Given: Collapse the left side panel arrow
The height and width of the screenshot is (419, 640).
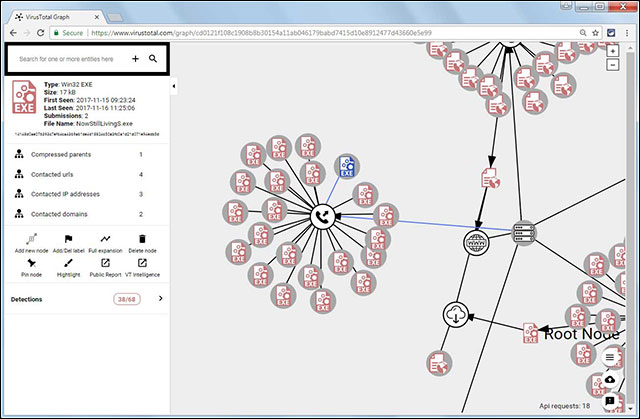Looking at the screenshot, I should (x=174, y=86).
